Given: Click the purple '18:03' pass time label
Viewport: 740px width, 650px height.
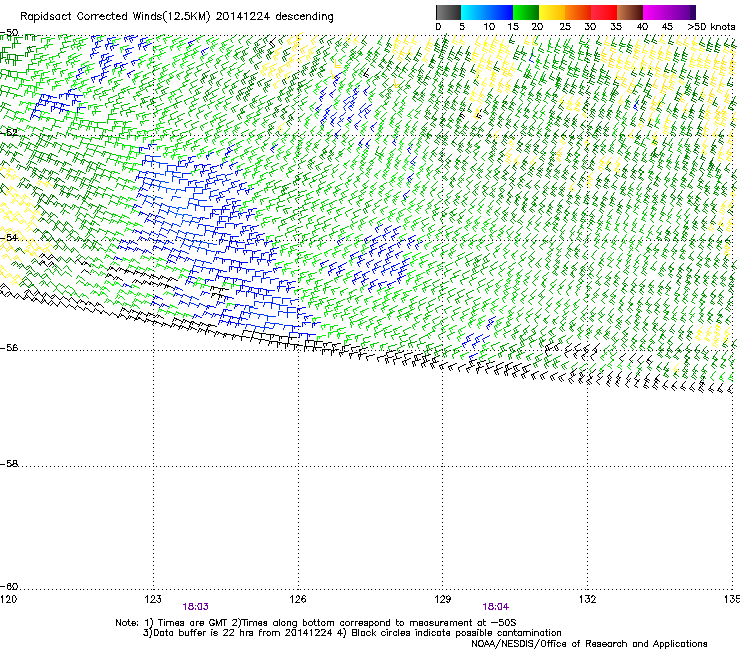Looking at the screenshot, I should click(195, 607).
